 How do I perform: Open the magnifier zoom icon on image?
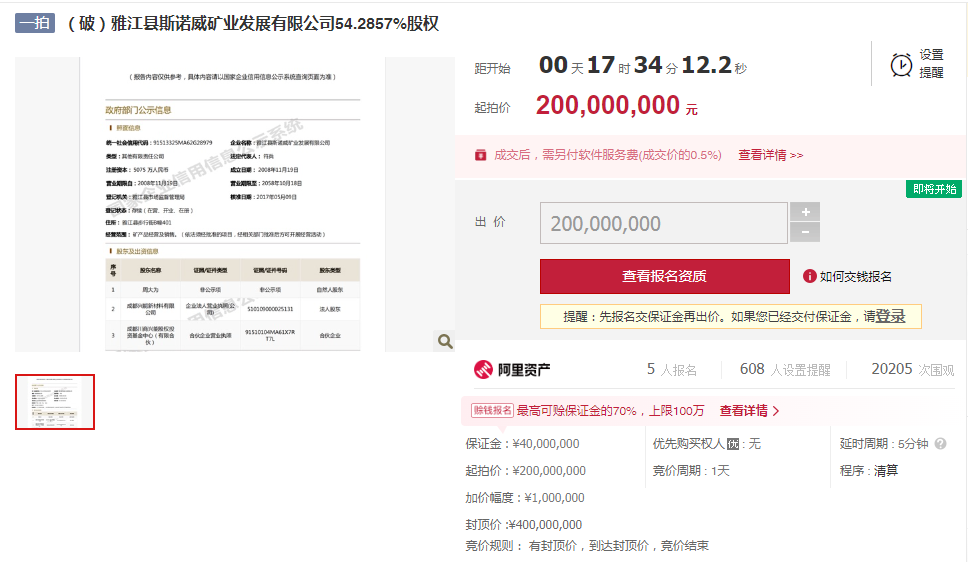[444, 341]
